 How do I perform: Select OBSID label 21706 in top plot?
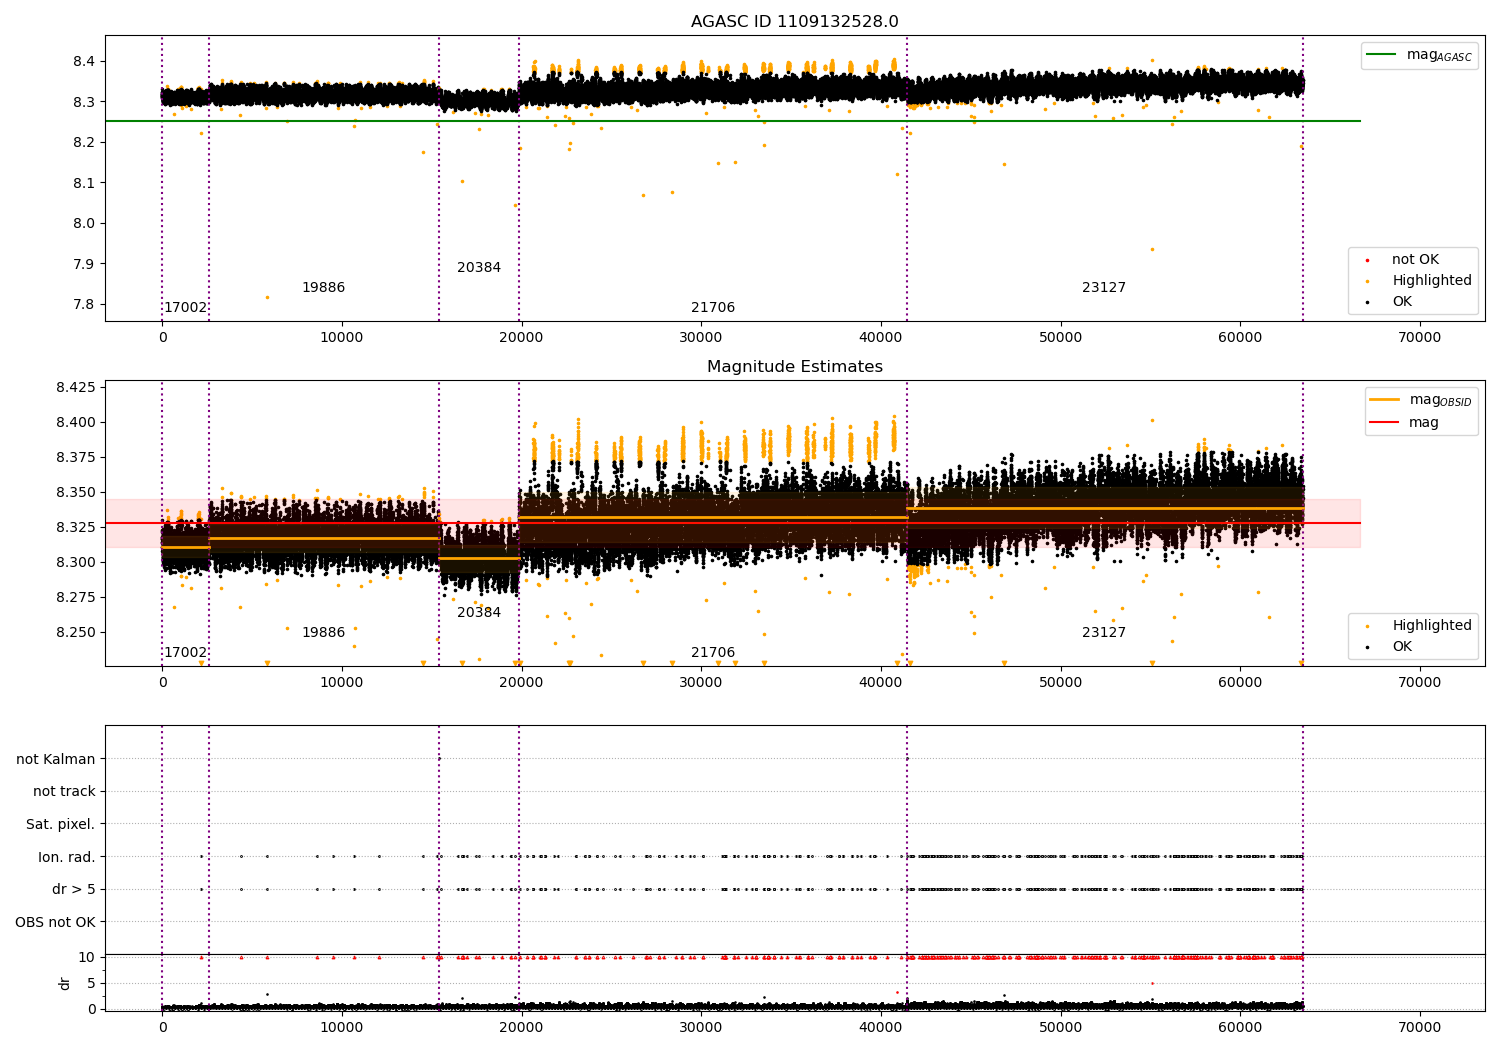(713, 308)
